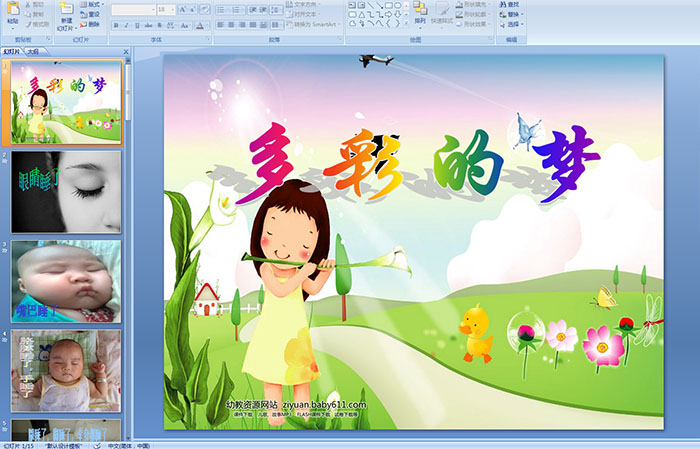Click the Find (查找) button

pyautogui.click(x=509, y=4)
